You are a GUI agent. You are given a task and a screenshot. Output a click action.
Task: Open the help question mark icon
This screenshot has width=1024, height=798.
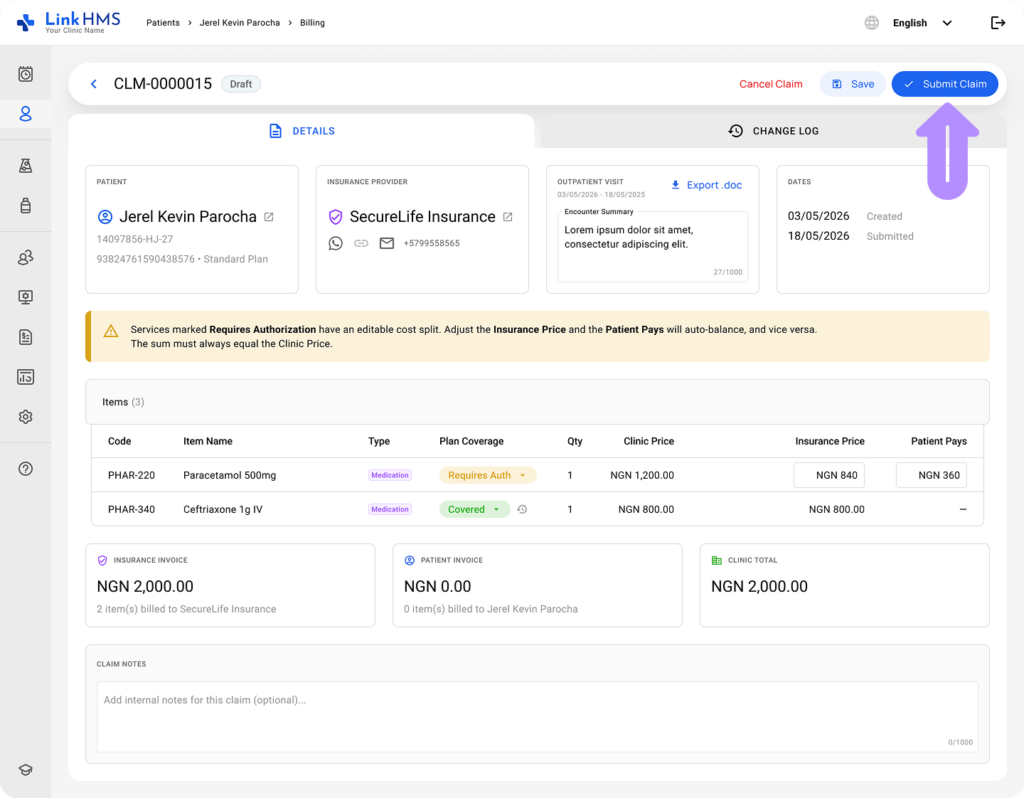[x=25, y=469]
